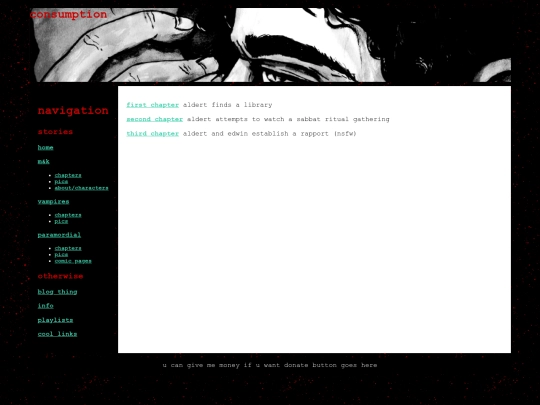Open pics under vampires
The height and width of the screenshot is (405, 540).
[61, 221]
